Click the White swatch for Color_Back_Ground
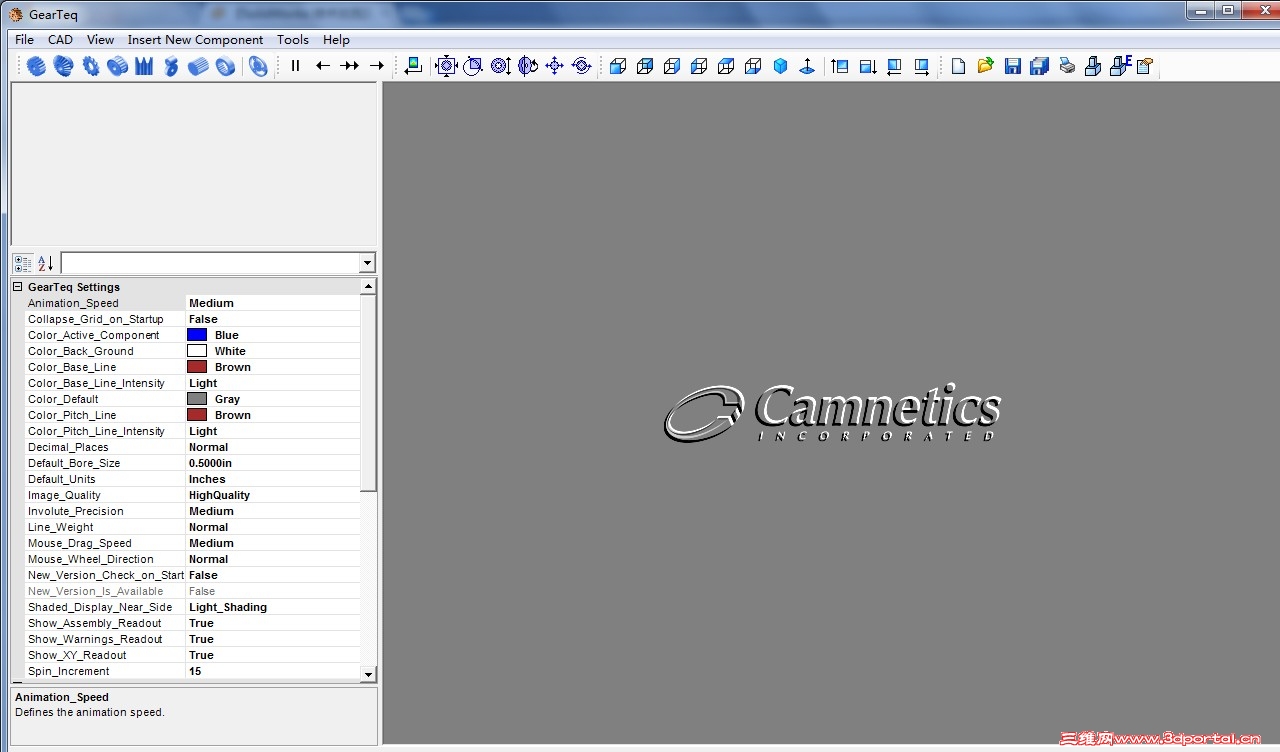The height and width of the screenshot is (752, 1280). (197, 351)
